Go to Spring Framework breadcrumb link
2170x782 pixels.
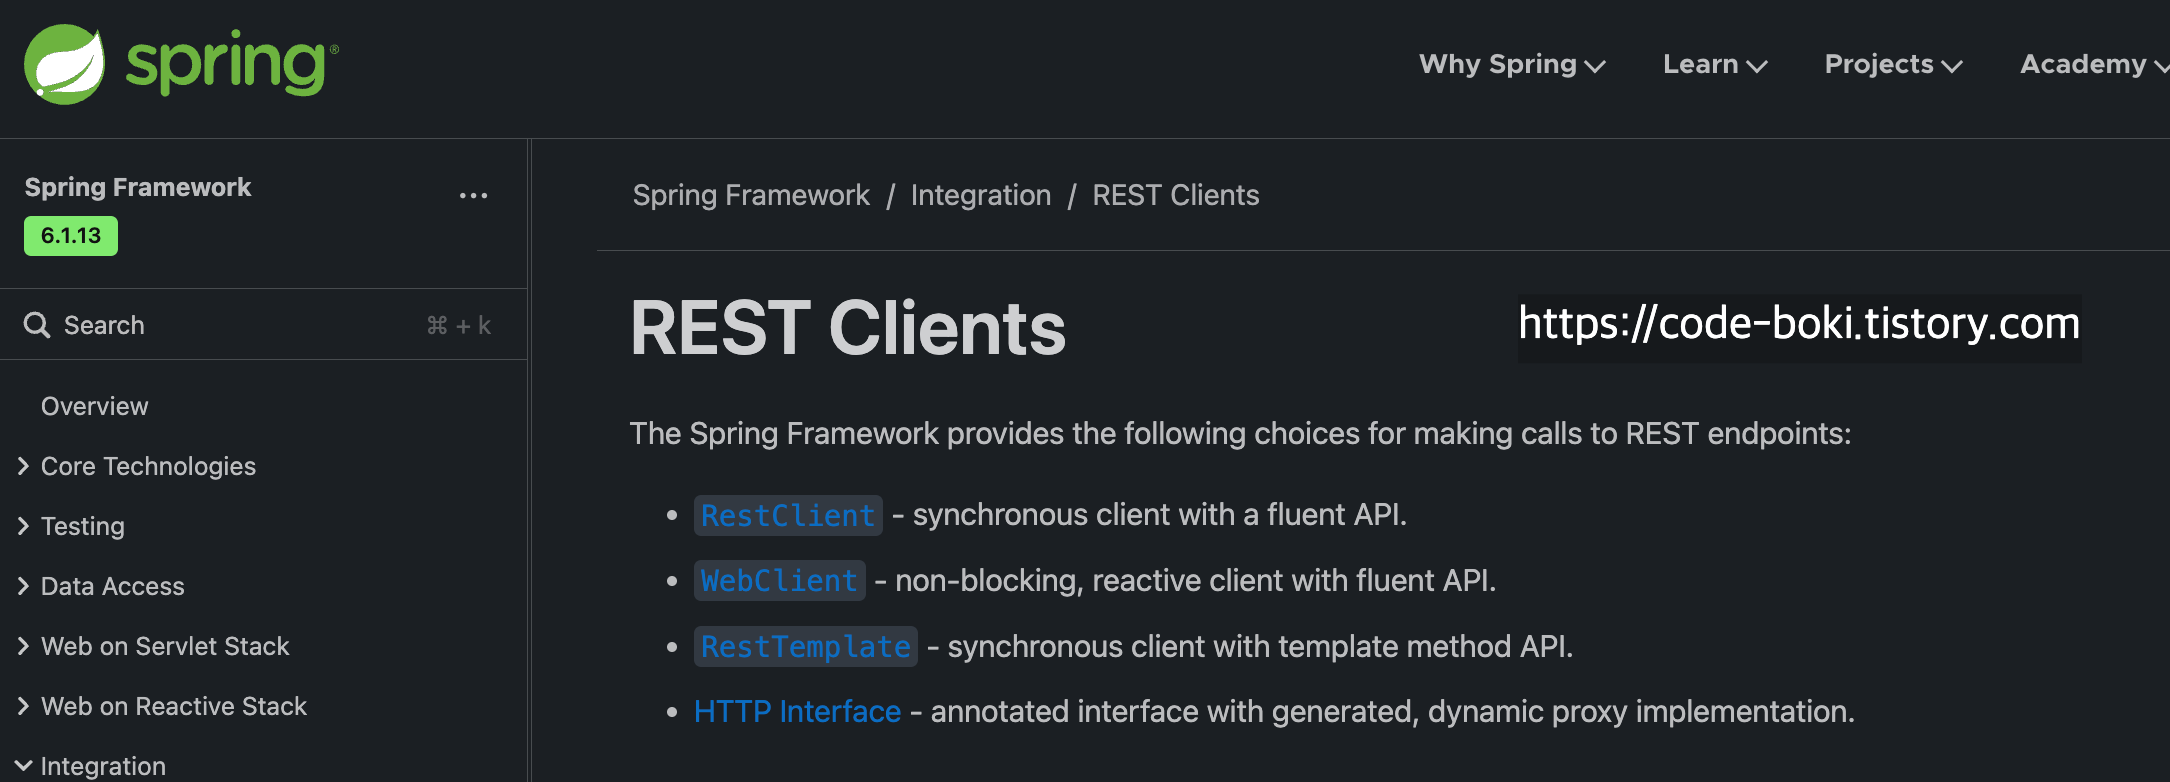[x=751, y=195]
